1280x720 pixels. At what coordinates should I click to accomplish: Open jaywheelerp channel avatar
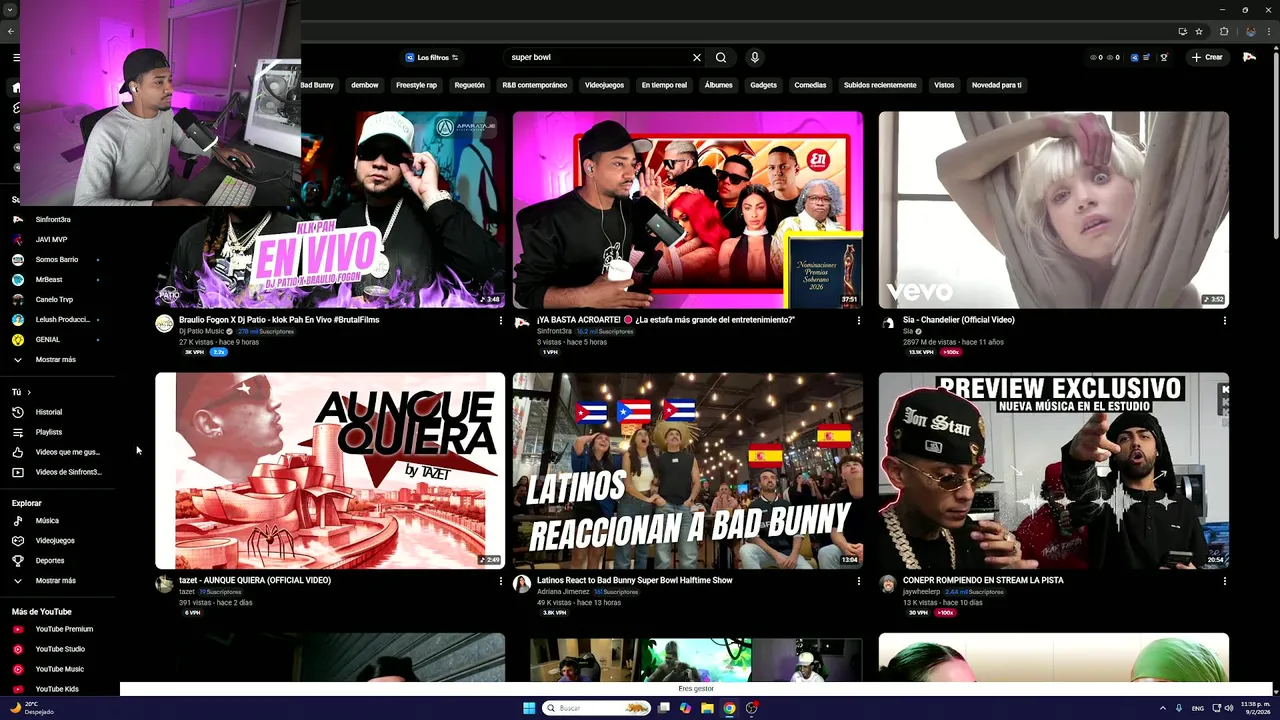(887, 584)
